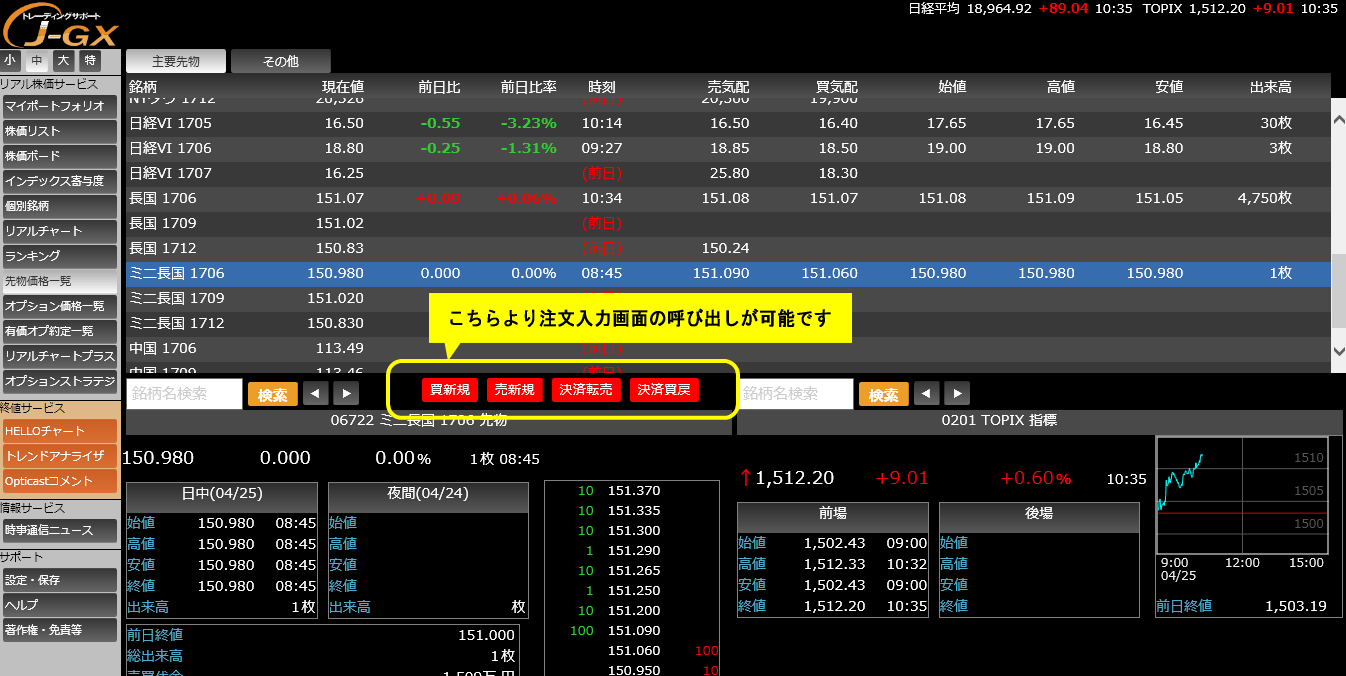The image size is (1346, 676).
Task: Focus left 銘柄名検索 input field
Action: [x=184, y=394]
